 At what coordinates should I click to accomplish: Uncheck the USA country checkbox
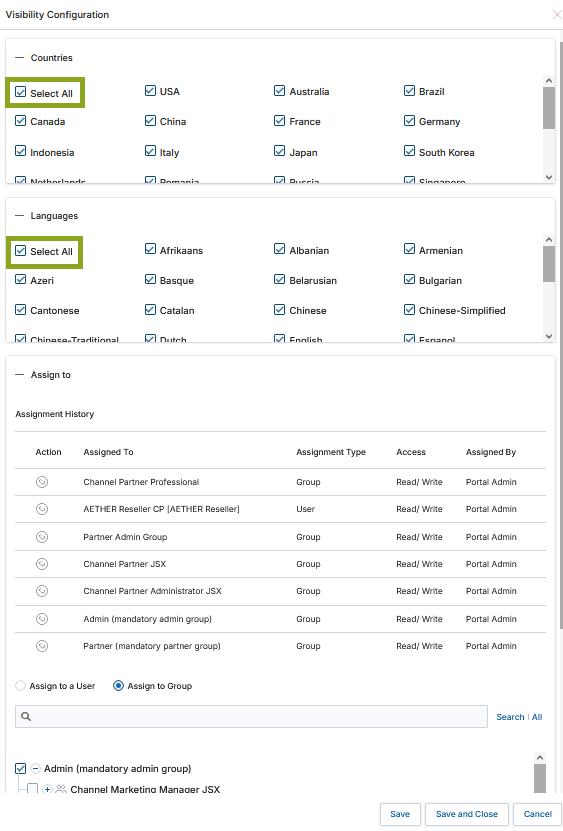(x=150, y=91)
